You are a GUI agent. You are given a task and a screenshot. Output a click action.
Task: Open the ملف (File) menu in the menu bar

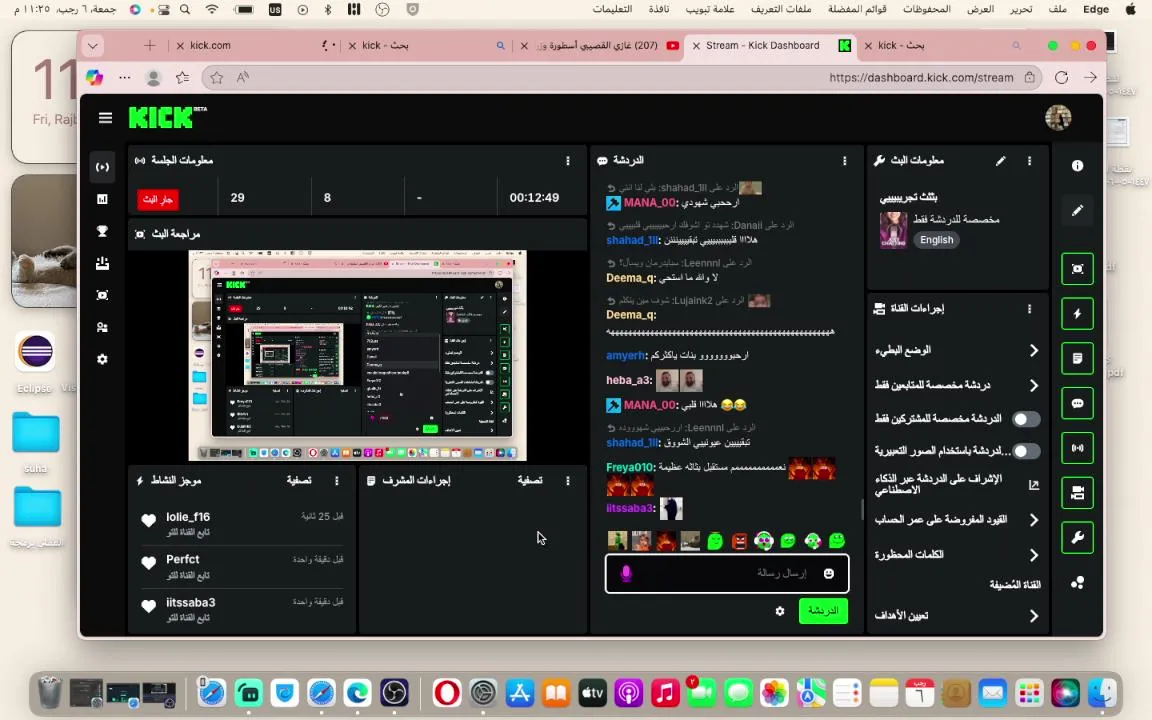point(1057,10)
